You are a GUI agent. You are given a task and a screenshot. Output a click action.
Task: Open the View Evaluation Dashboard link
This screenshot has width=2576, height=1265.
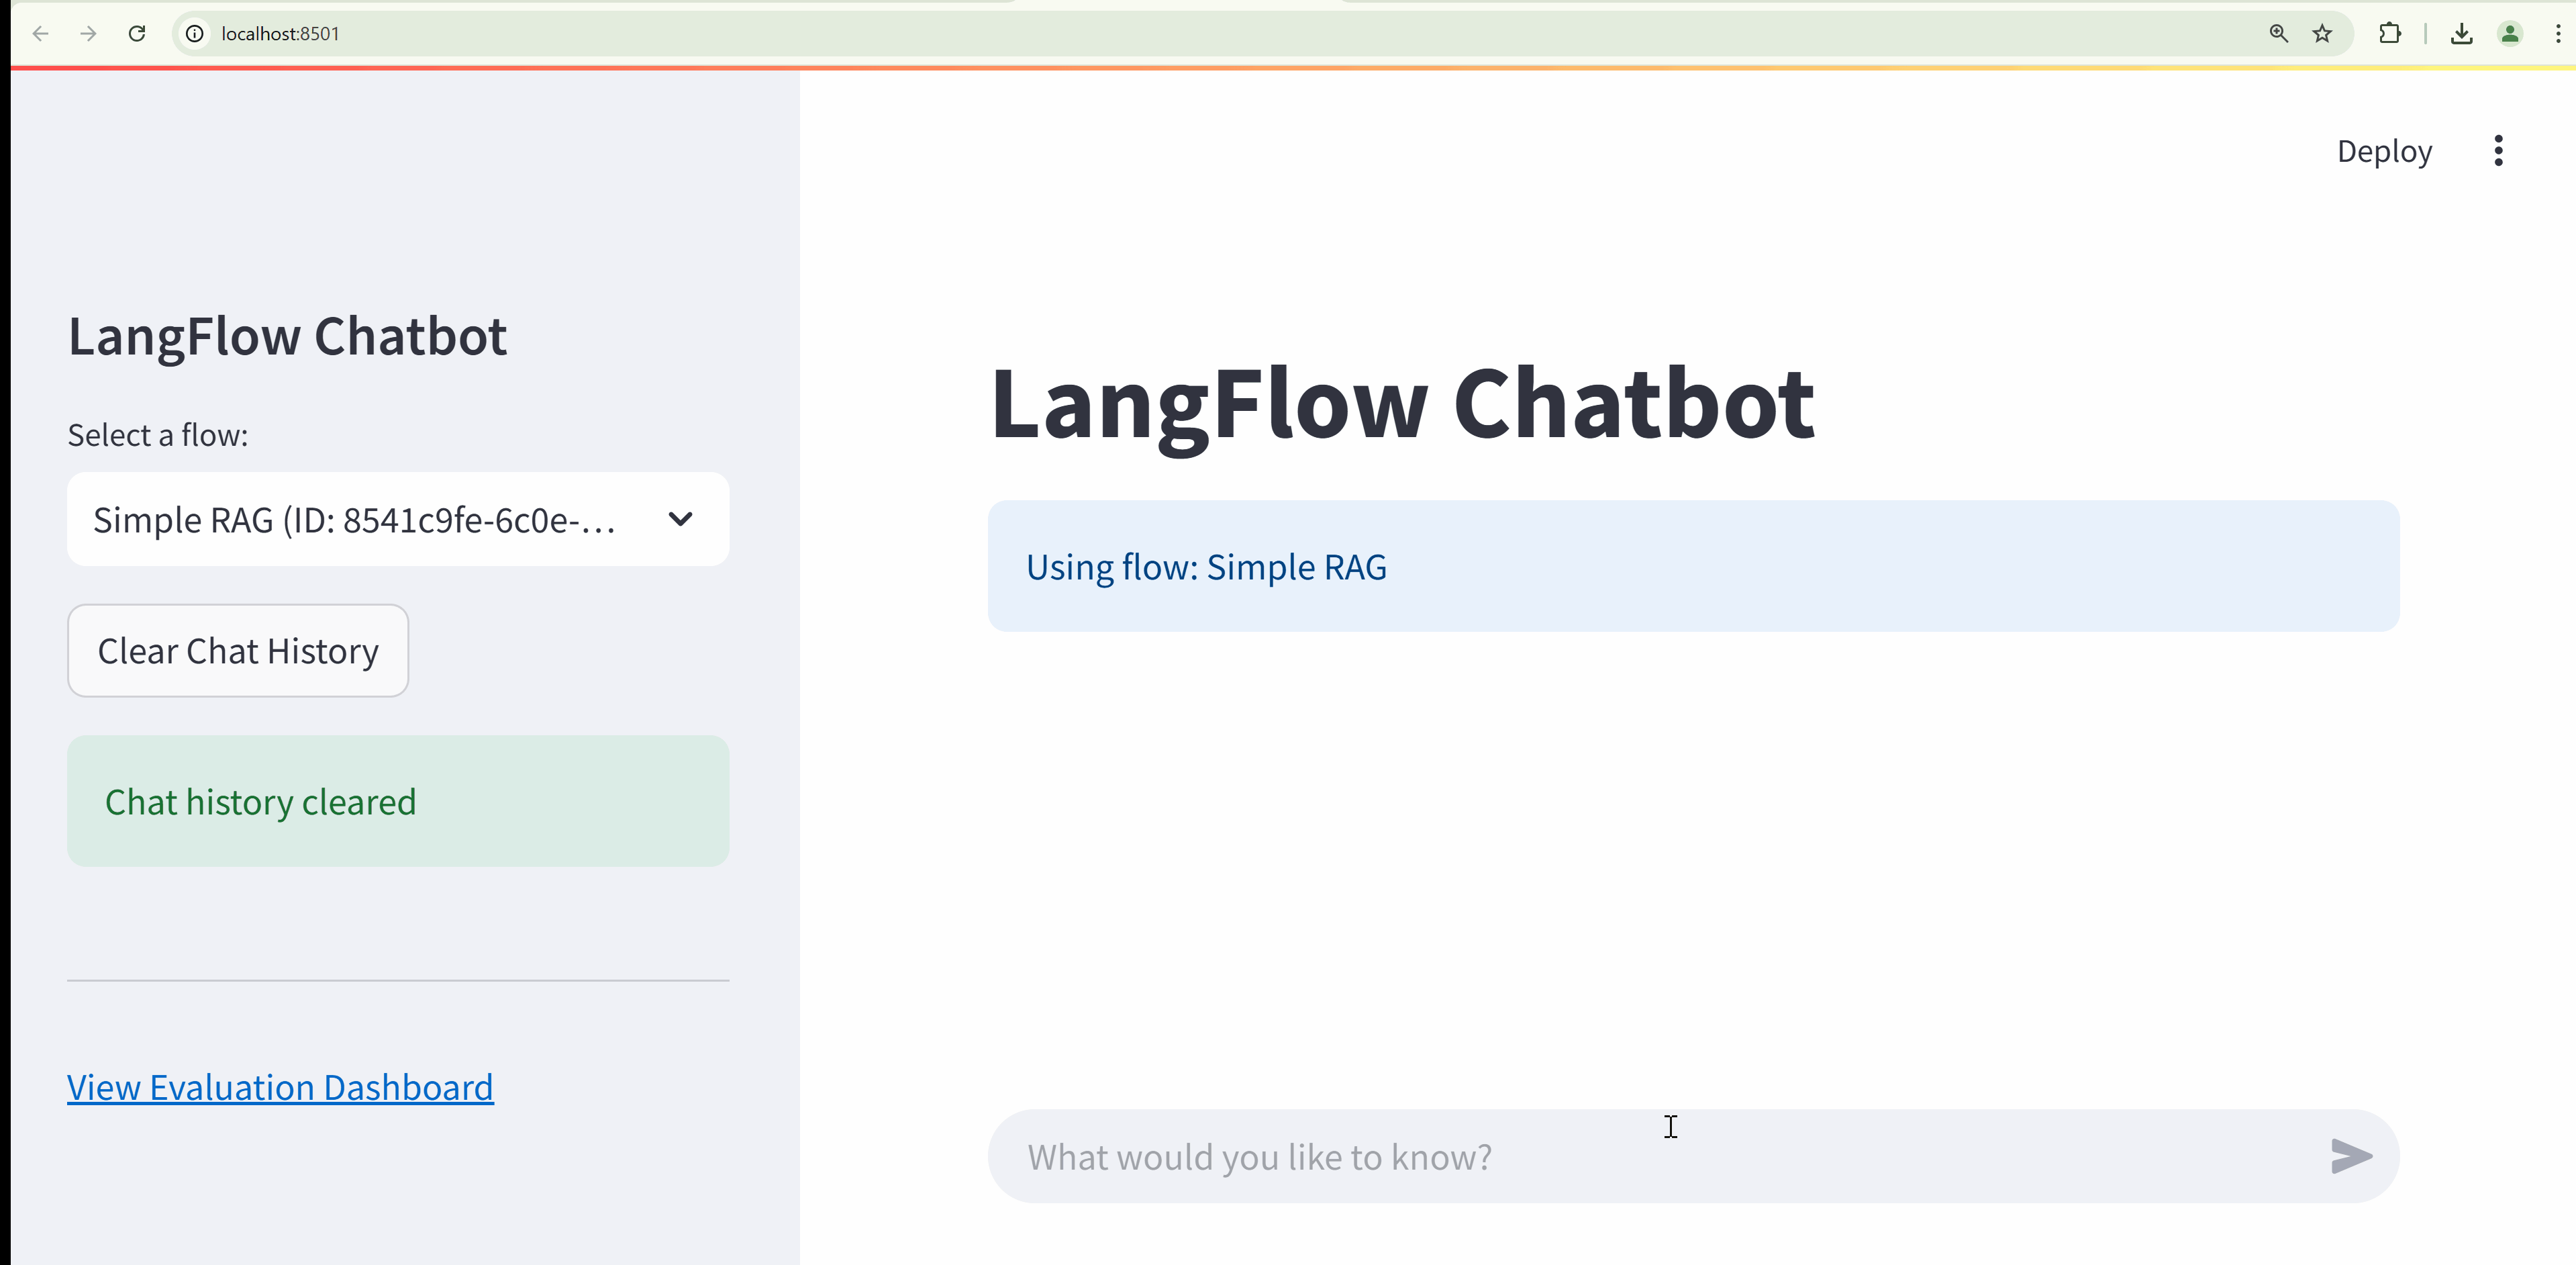(280, 1087)
